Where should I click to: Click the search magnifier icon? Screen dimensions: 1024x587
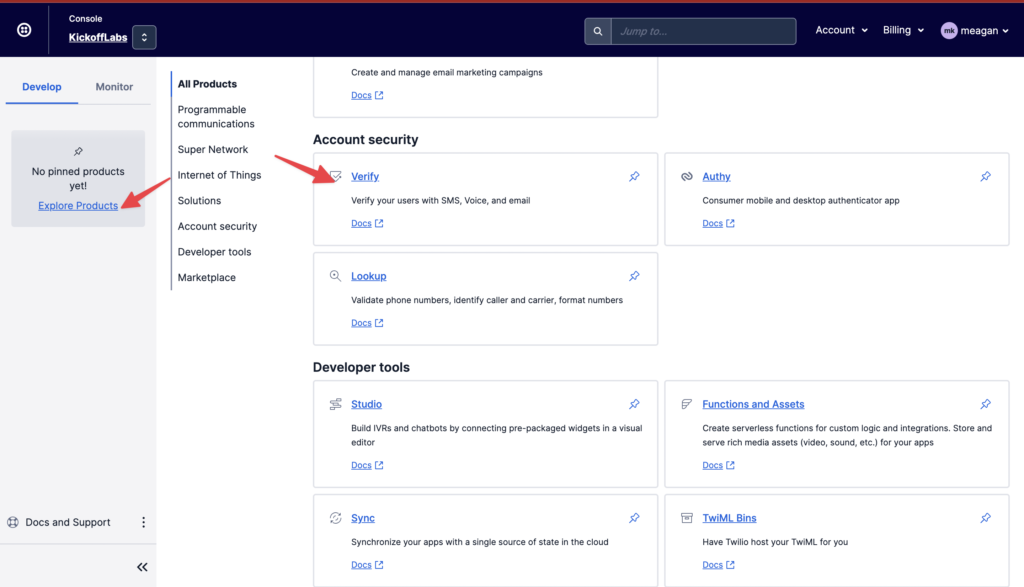(598, 31)
